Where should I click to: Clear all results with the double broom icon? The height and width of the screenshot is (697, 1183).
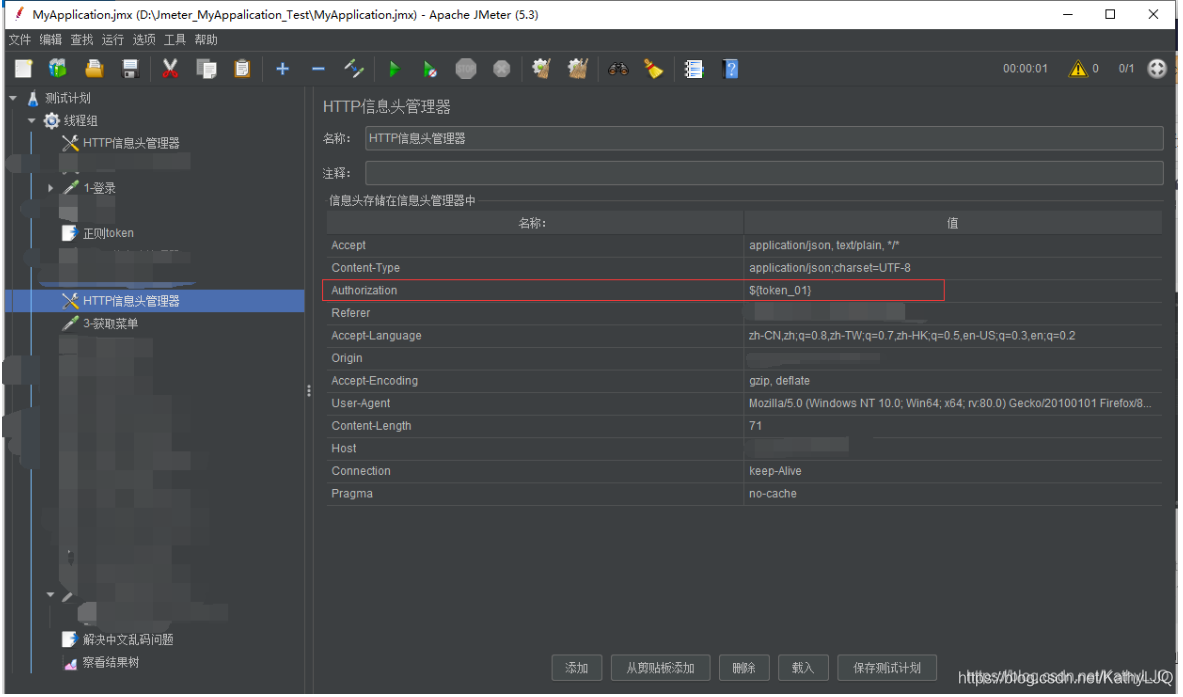pyautogui.click(x=578, y=69)
